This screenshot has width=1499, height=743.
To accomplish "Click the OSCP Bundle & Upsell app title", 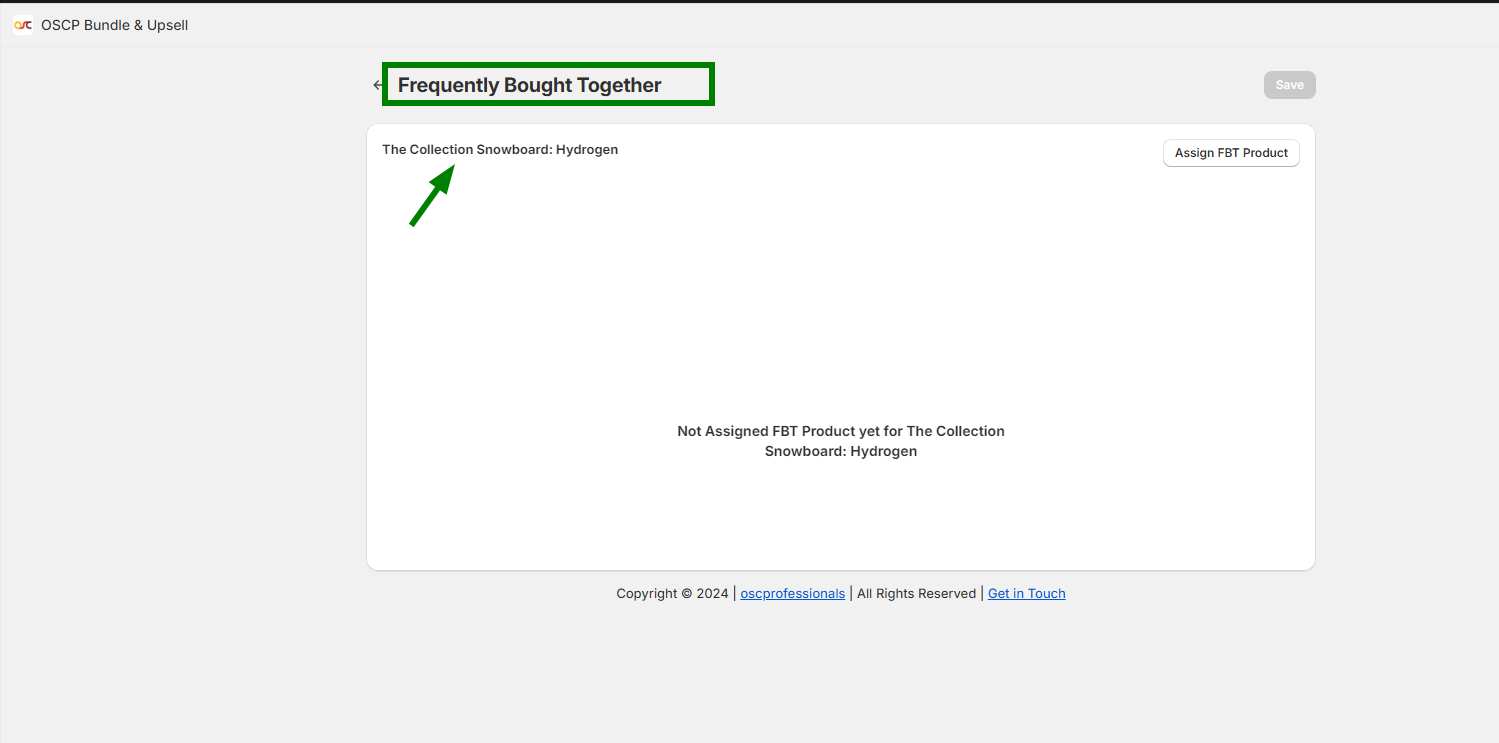I will click(114, 25).
